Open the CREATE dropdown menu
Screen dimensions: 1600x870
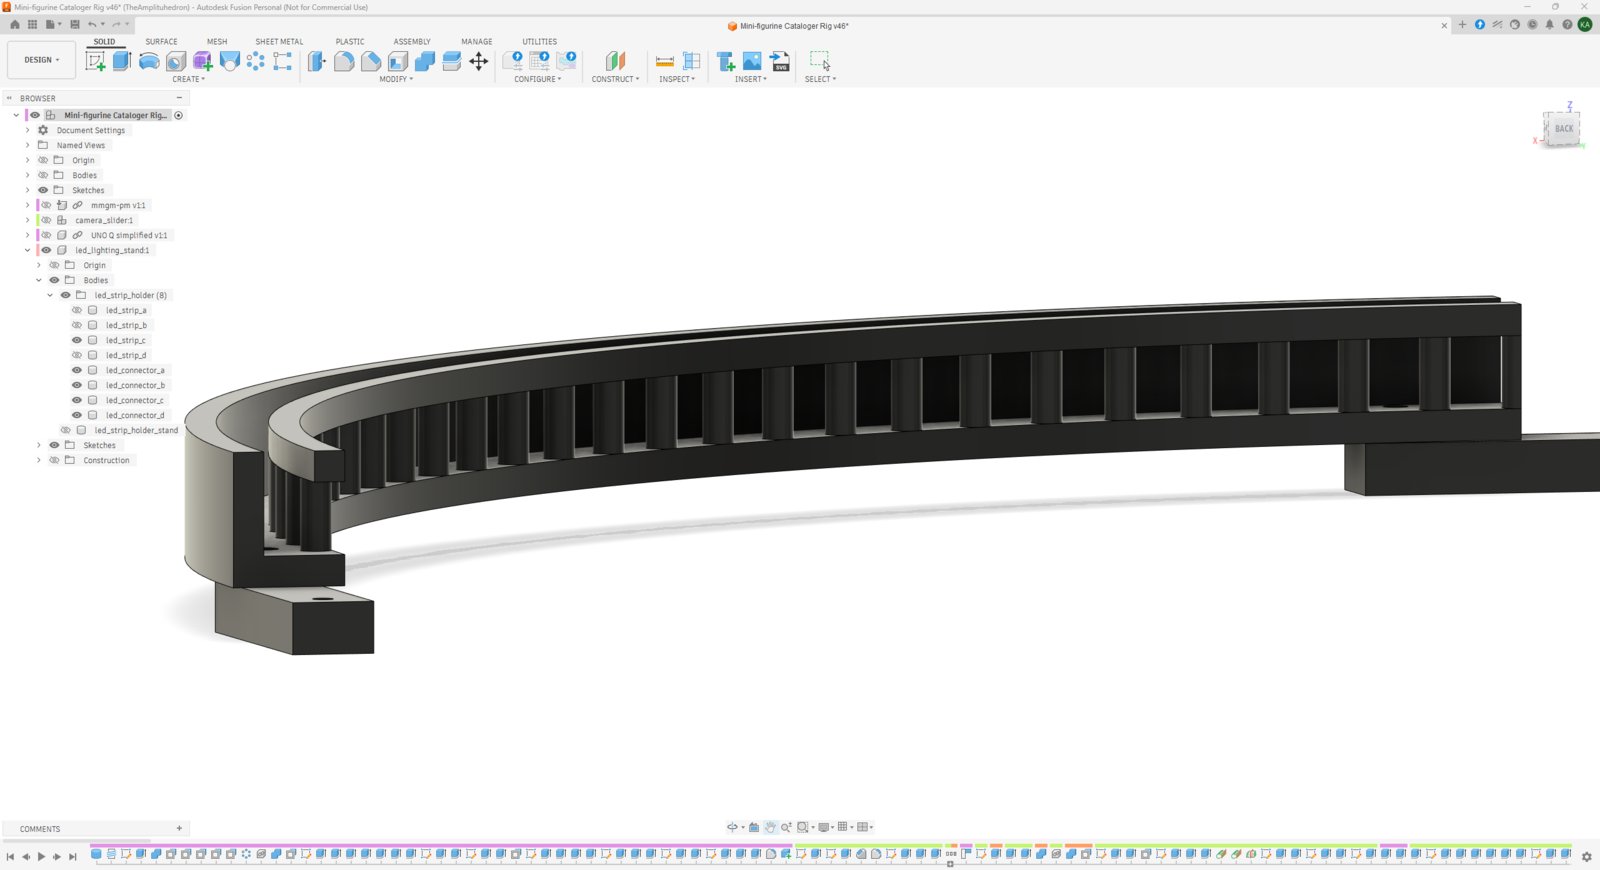pyautogui.click(x=188, y=79)
